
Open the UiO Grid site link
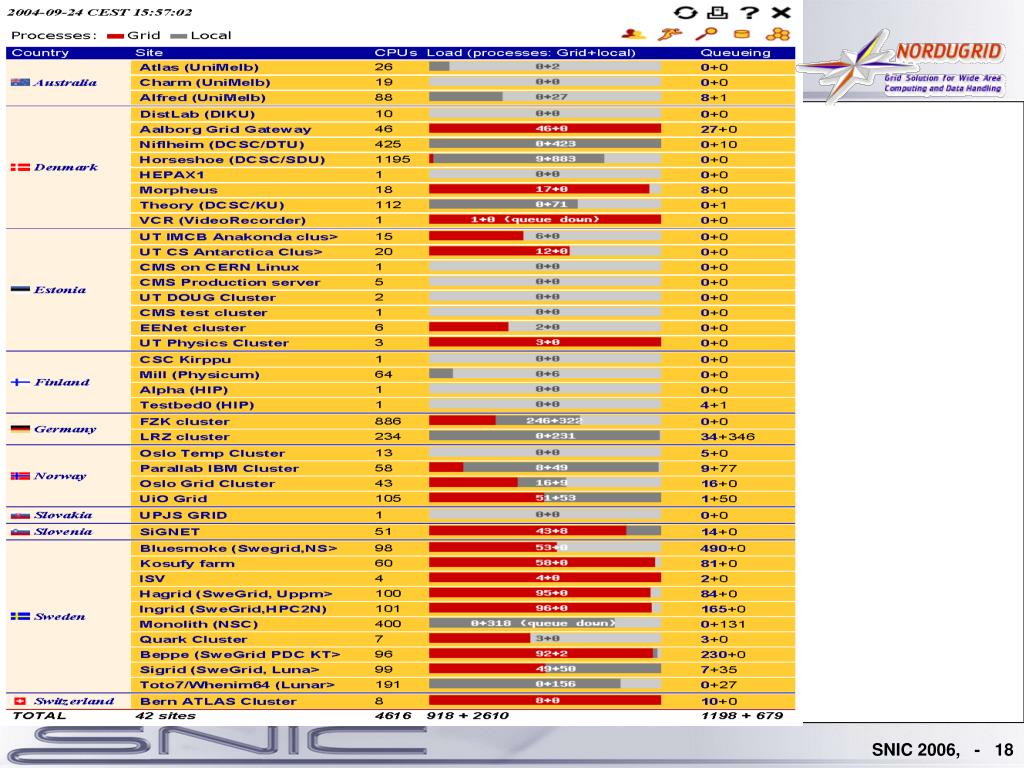coord(173,498)
